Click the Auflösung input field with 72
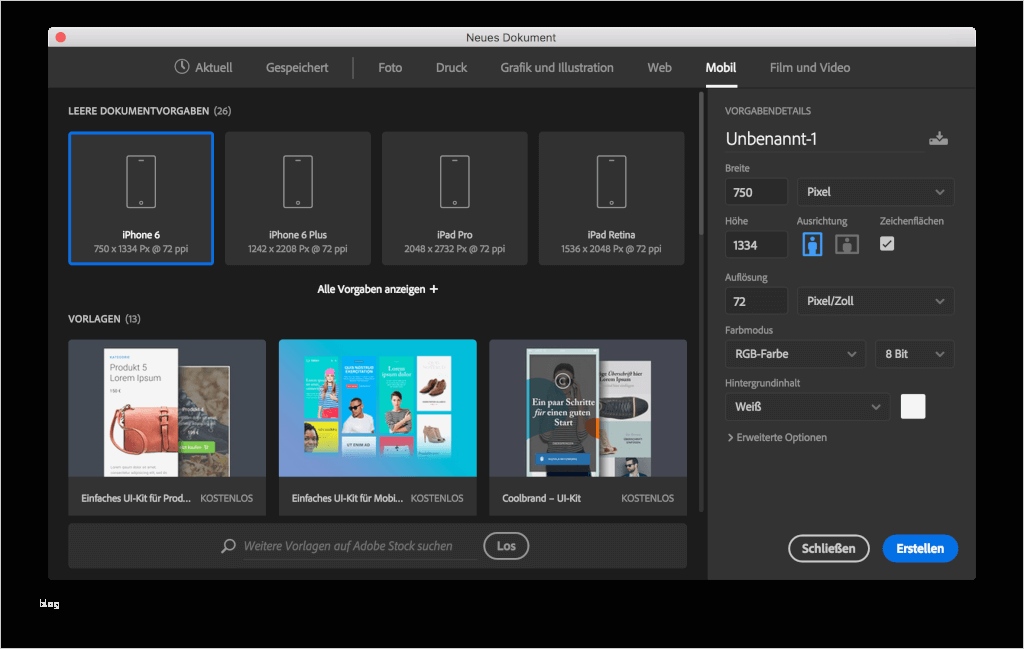 pos(756,301)
